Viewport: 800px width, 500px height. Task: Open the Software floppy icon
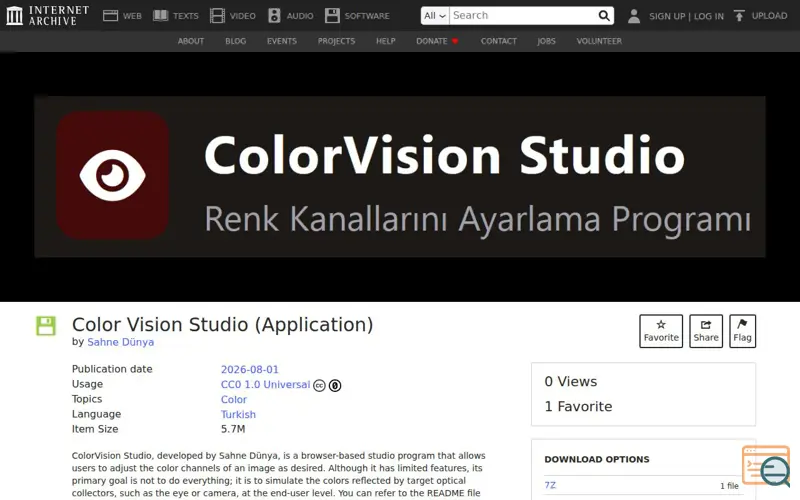click(332, 16)
